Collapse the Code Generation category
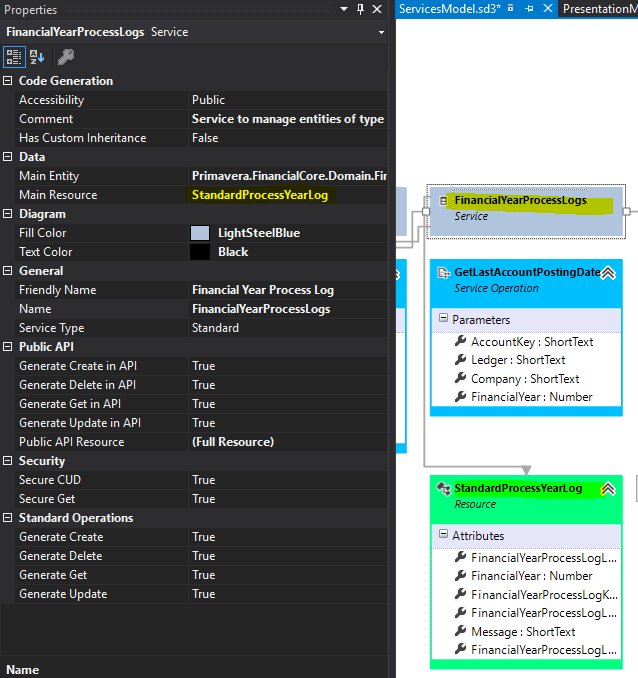This screenshot has width=638, height=678. pos(8,80)
